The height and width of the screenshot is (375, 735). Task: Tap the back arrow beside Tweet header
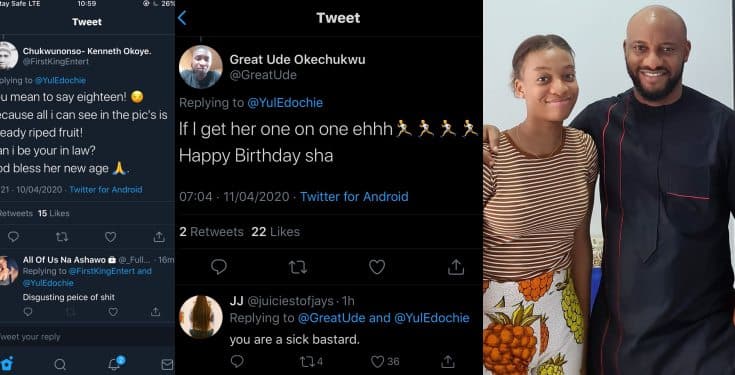pyautogui.click(x=182, y=18)
